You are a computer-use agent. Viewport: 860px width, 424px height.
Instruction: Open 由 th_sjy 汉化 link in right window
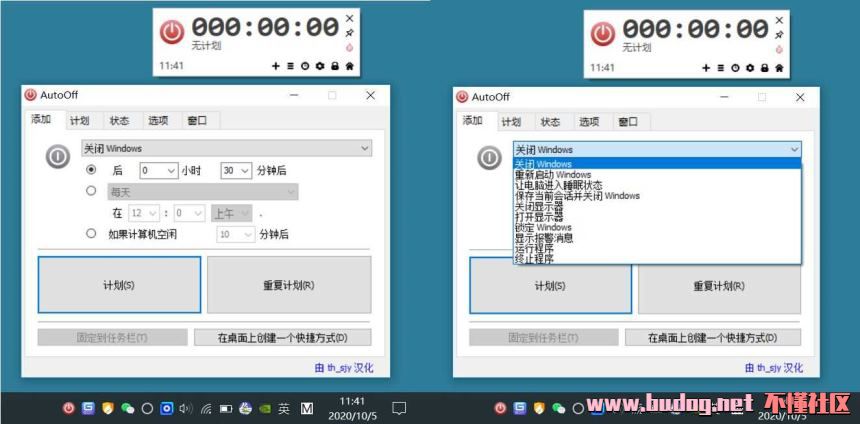click(x=774, y=368)
